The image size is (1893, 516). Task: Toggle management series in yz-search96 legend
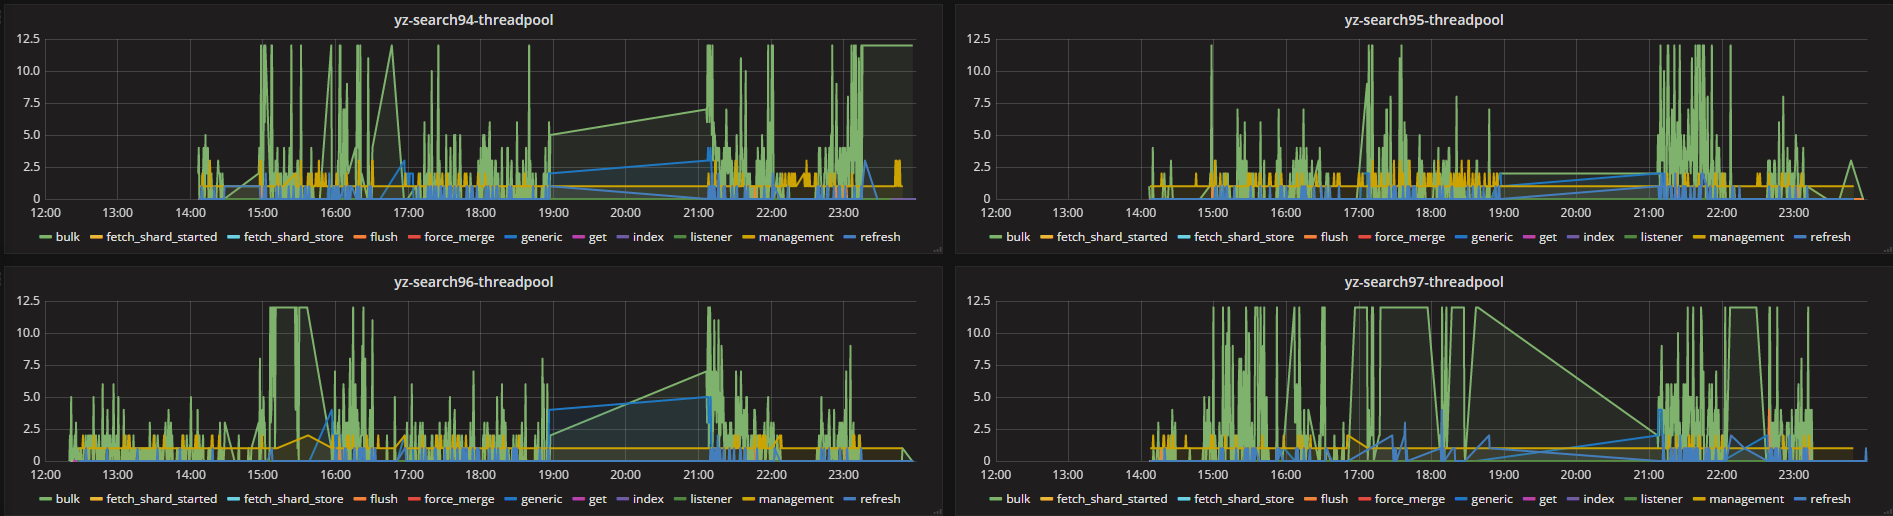tap(795, 499)
